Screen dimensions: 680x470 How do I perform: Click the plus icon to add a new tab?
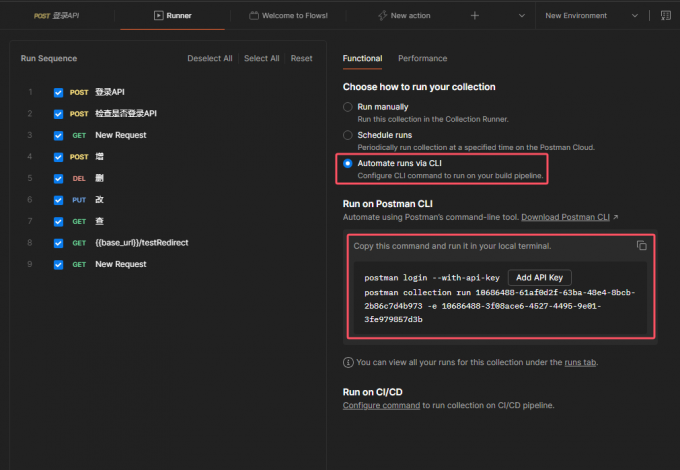[475, 16]
